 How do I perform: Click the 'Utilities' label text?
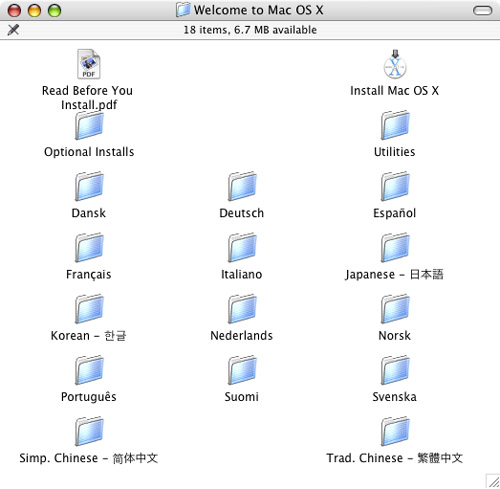(x=394, y=152)
